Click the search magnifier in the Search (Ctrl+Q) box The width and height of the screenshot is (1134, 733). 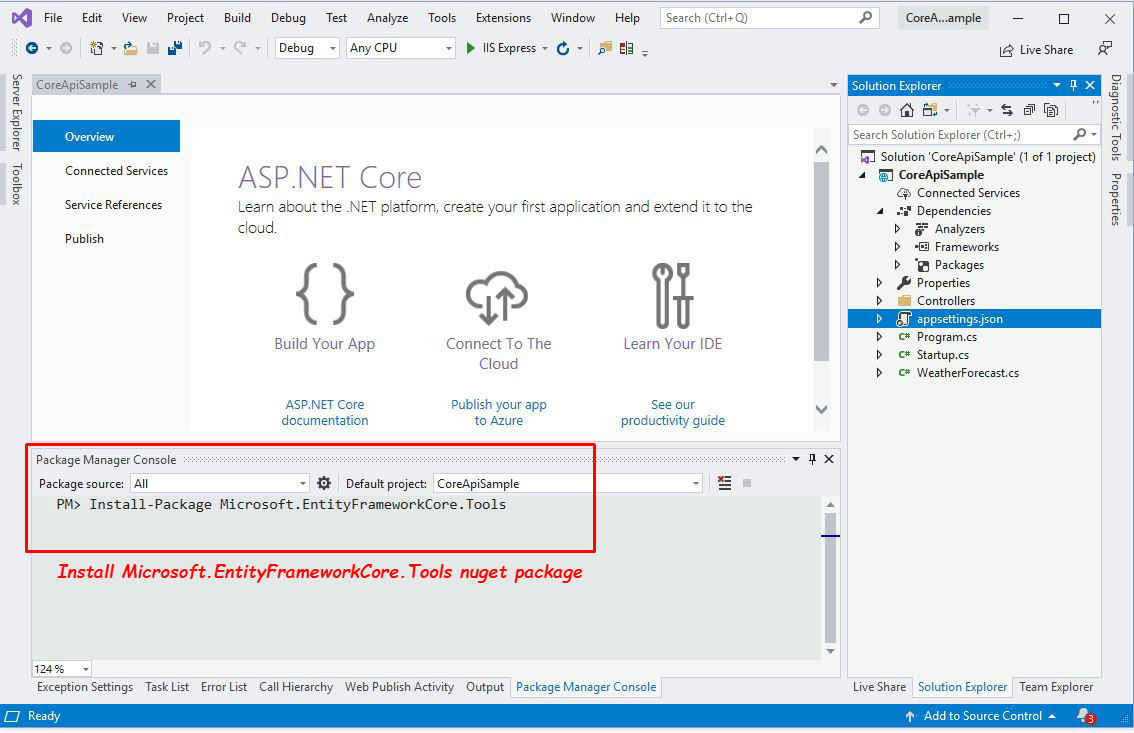[x=865, y=17]
